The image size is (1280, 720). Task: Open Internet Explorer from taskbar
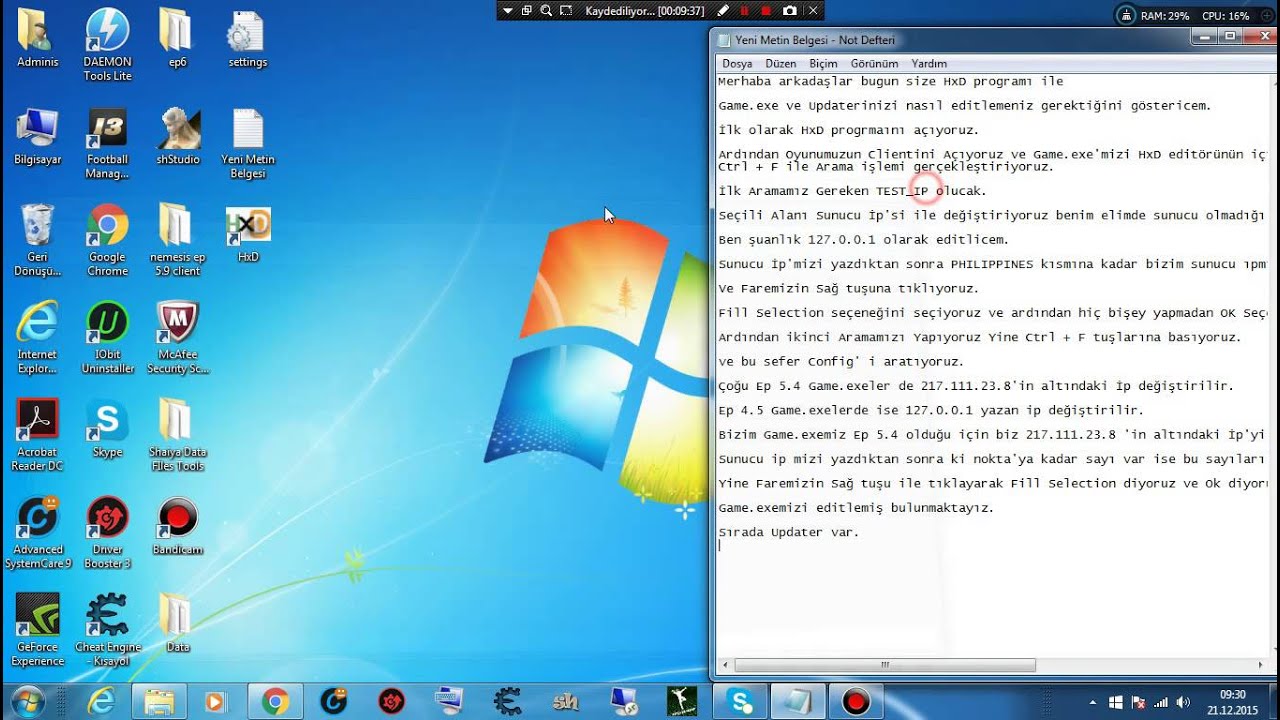point(100,702)
